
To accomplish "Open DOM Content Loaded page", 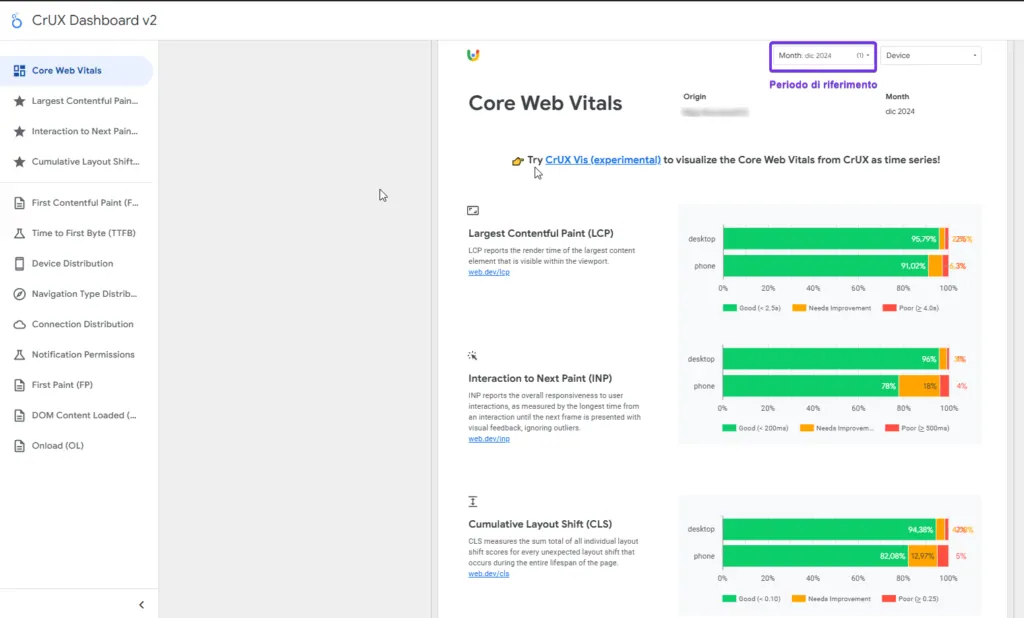I will [76, 415].
